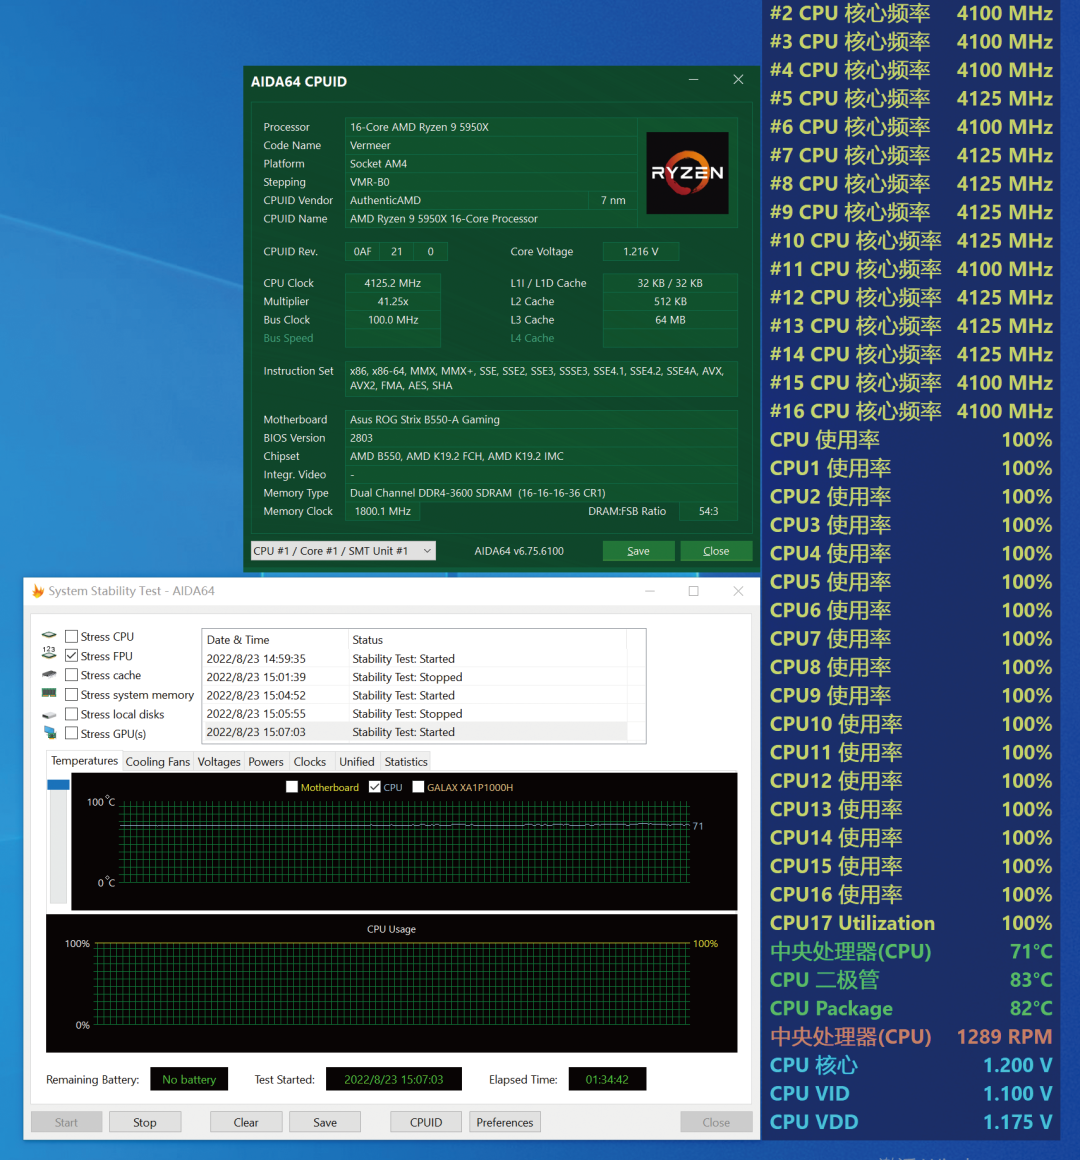Enable the GALAX XA1P1000H temperature checkbox
Image resolution: width=1080 pixels, height=1160 pixels.
(x=418, y=787)
